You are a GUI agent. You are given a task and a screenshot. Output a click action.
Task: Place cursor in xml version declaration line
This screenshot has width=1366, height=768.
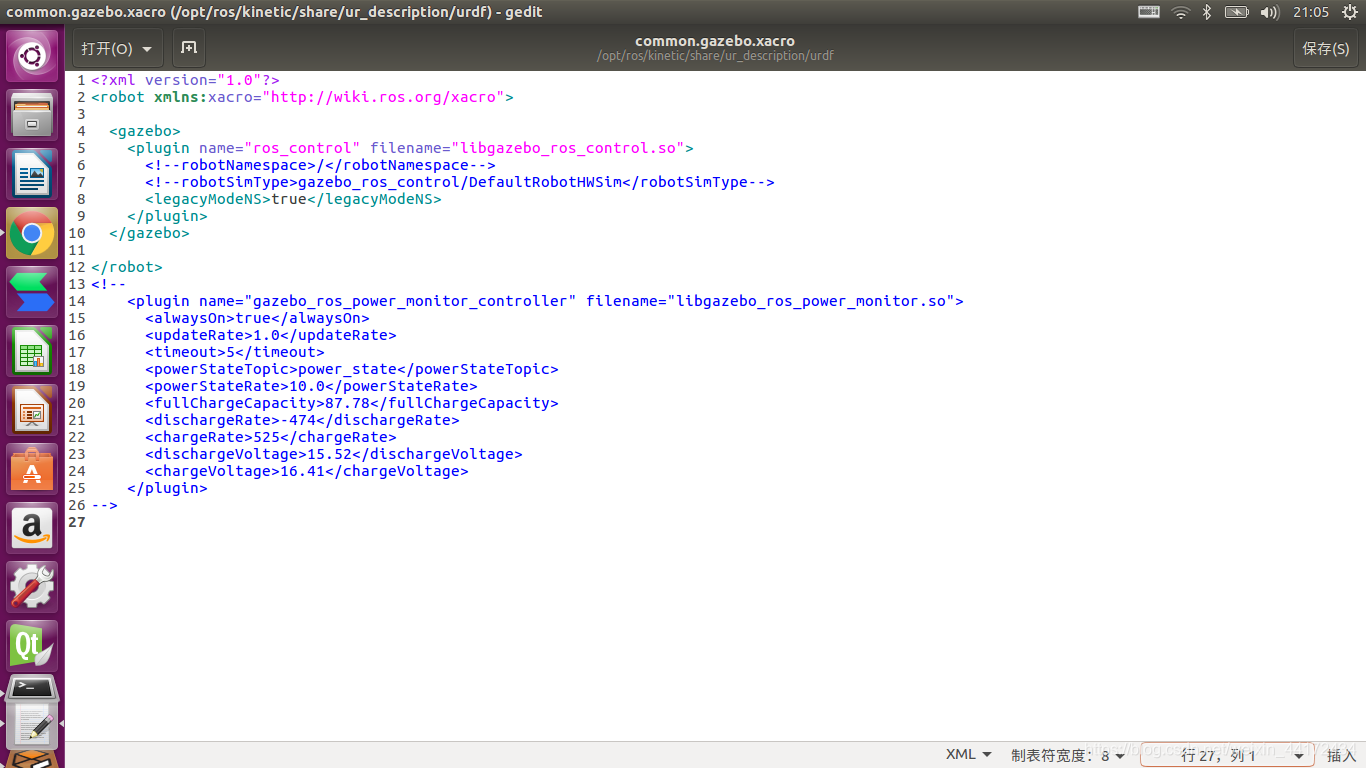pyautogui.click(x=185, y=80)
